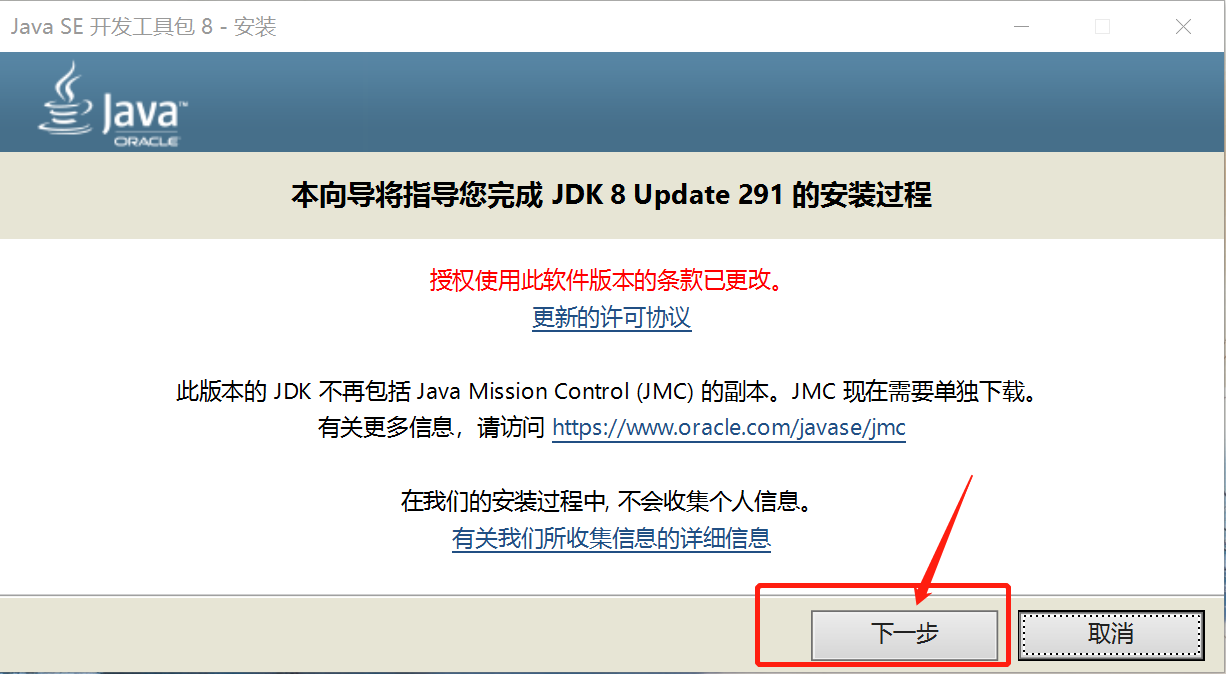Click the blue banner area beside the logo
Image resolution: width=1226 pixels, height=674 pixels.
pyautogui.click(x=700, y=102)
